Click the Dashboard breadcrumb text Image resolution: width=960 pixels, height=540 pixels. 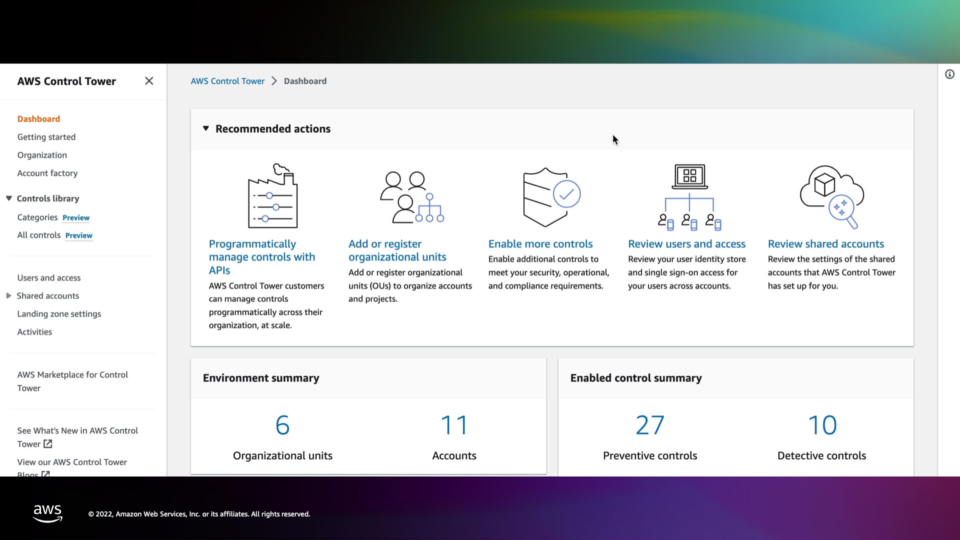pos(305,81)
